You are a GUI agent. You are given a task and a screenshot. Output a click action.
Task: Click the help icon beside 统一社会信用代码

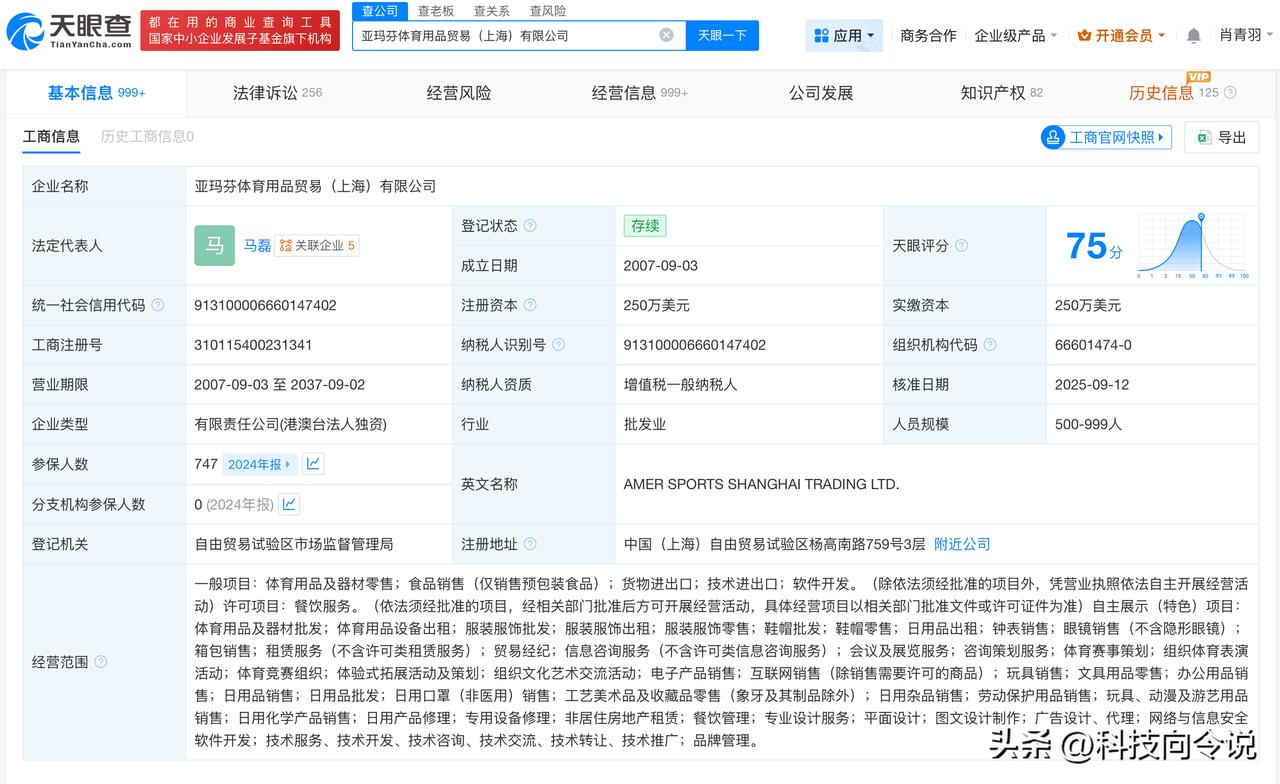pyautogui.click(x=157, y=305)
